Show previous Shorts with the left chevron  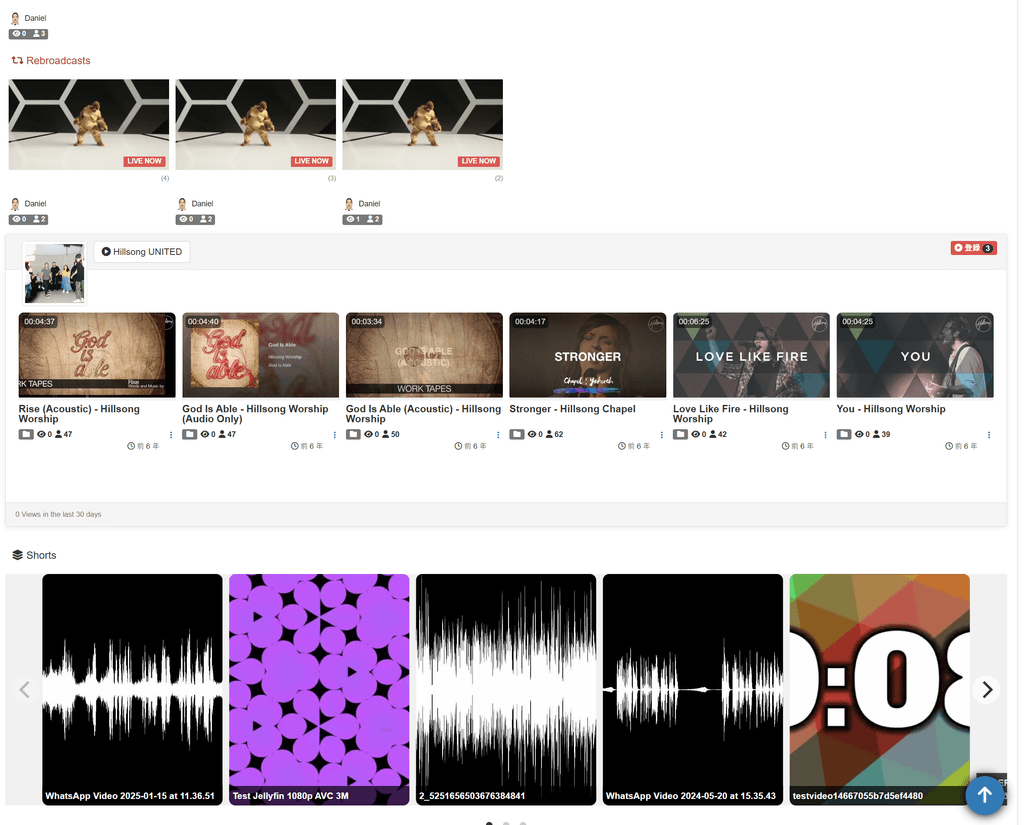click(25, 690)
